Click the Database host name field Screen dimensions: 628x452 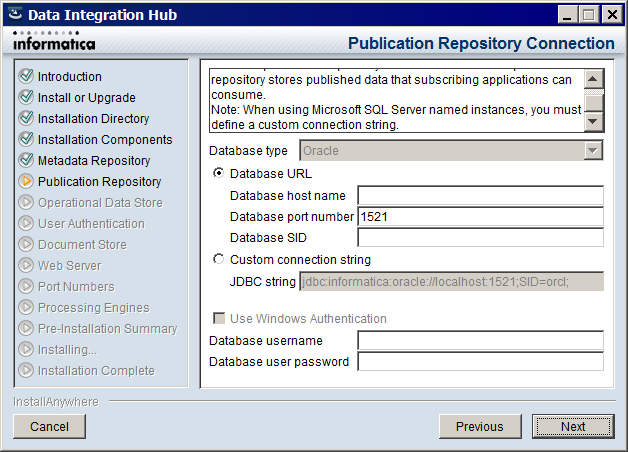[x=480, y=195]
